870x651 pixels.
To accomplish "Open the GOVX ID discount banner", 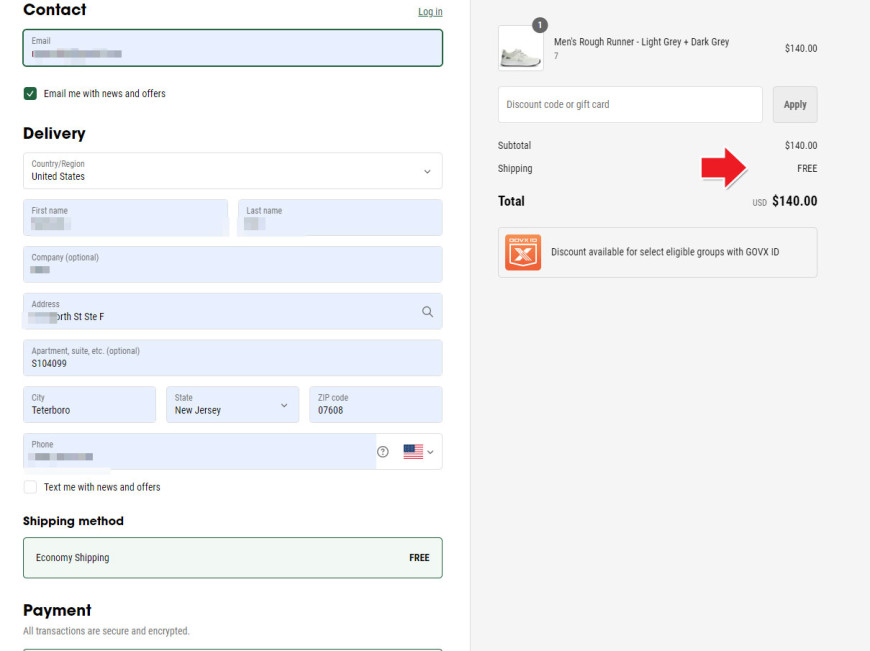I will tap(657, 252).
